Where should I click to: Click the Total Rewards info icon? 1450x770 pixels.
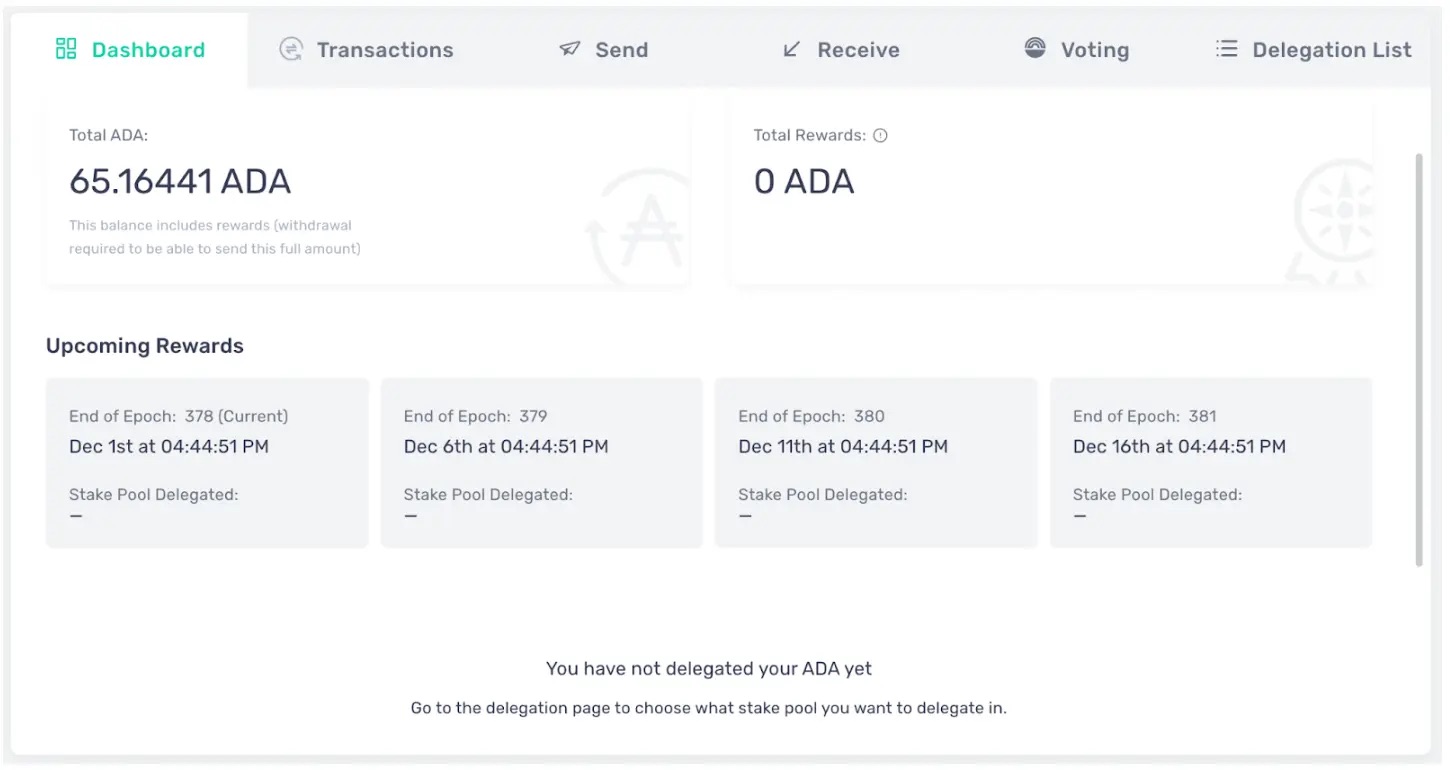[x=880, y=136]
